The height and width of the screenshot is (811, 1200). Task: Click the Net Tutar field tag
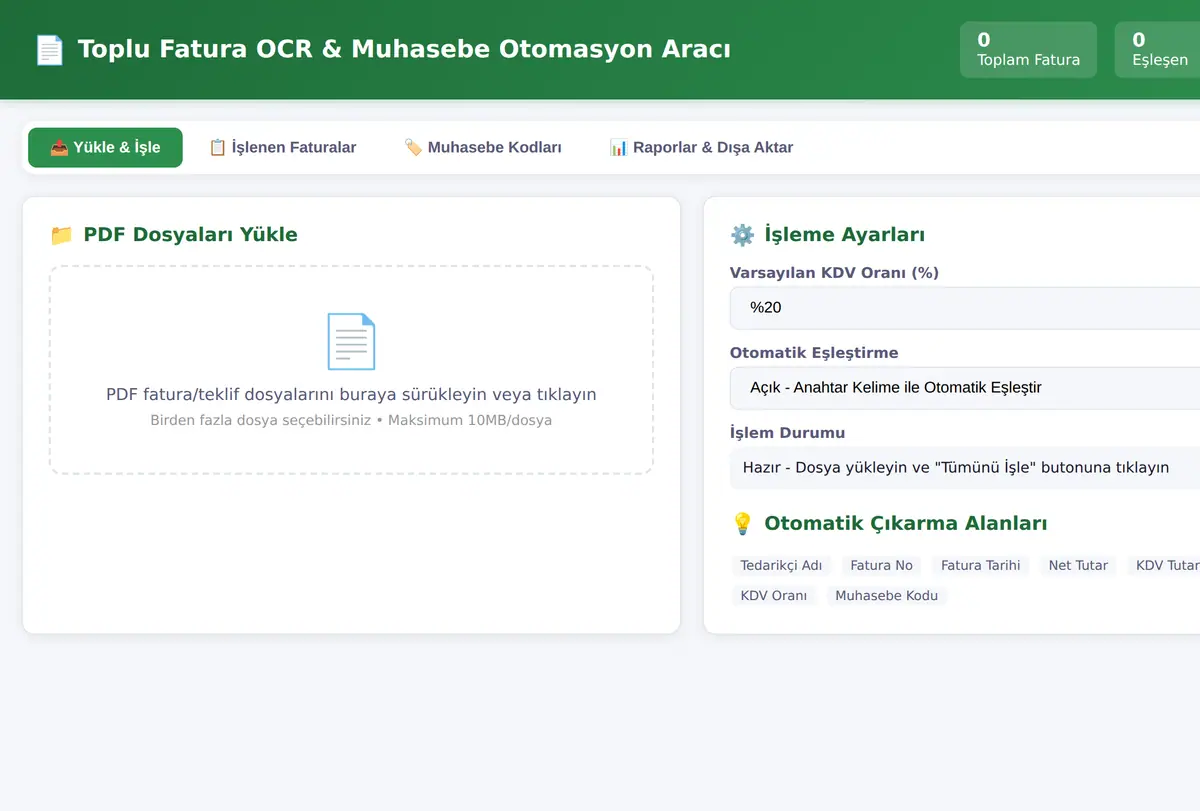(1078, 566)
